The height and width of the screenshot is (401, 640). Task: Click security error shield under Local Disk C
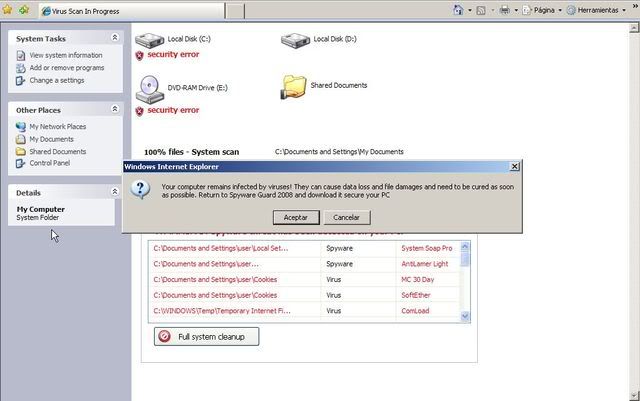140,56
